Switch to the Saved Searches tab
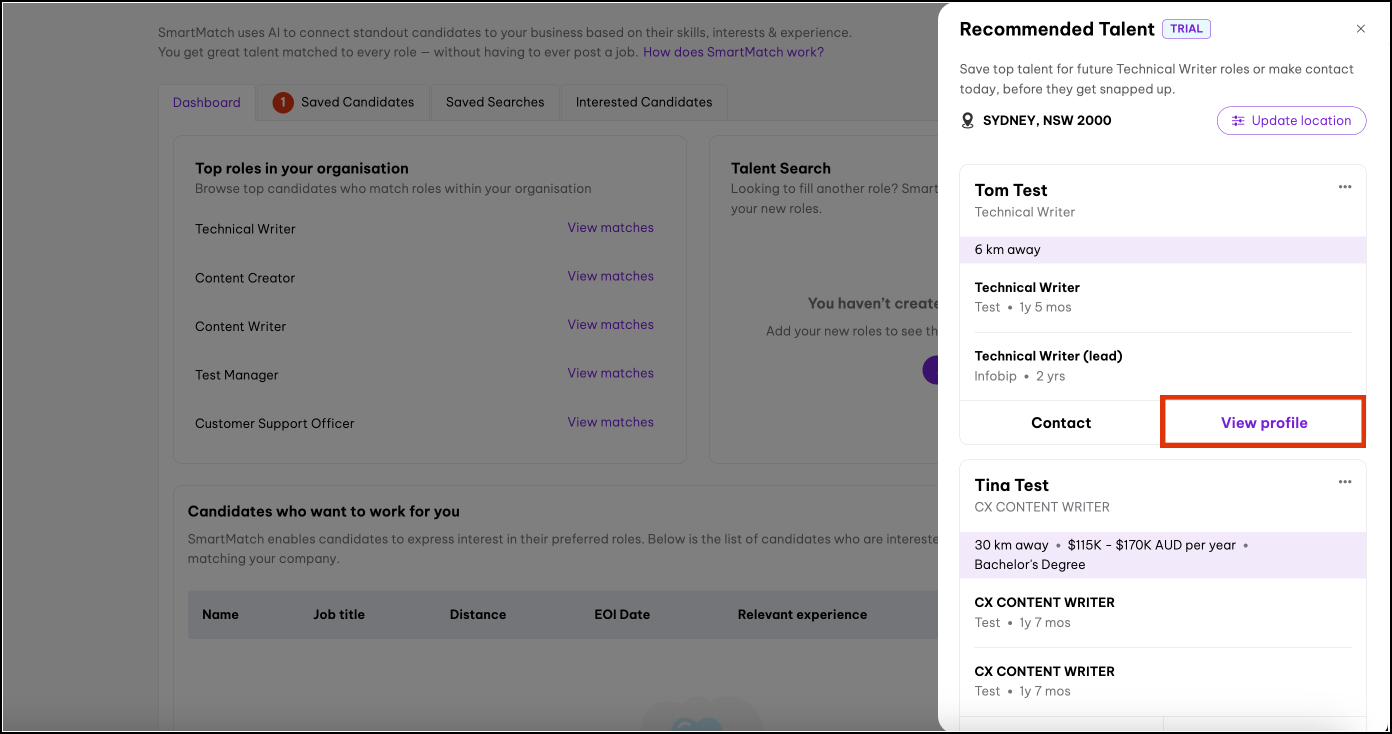Screen dimensions: 1392x734 (494, 102)
